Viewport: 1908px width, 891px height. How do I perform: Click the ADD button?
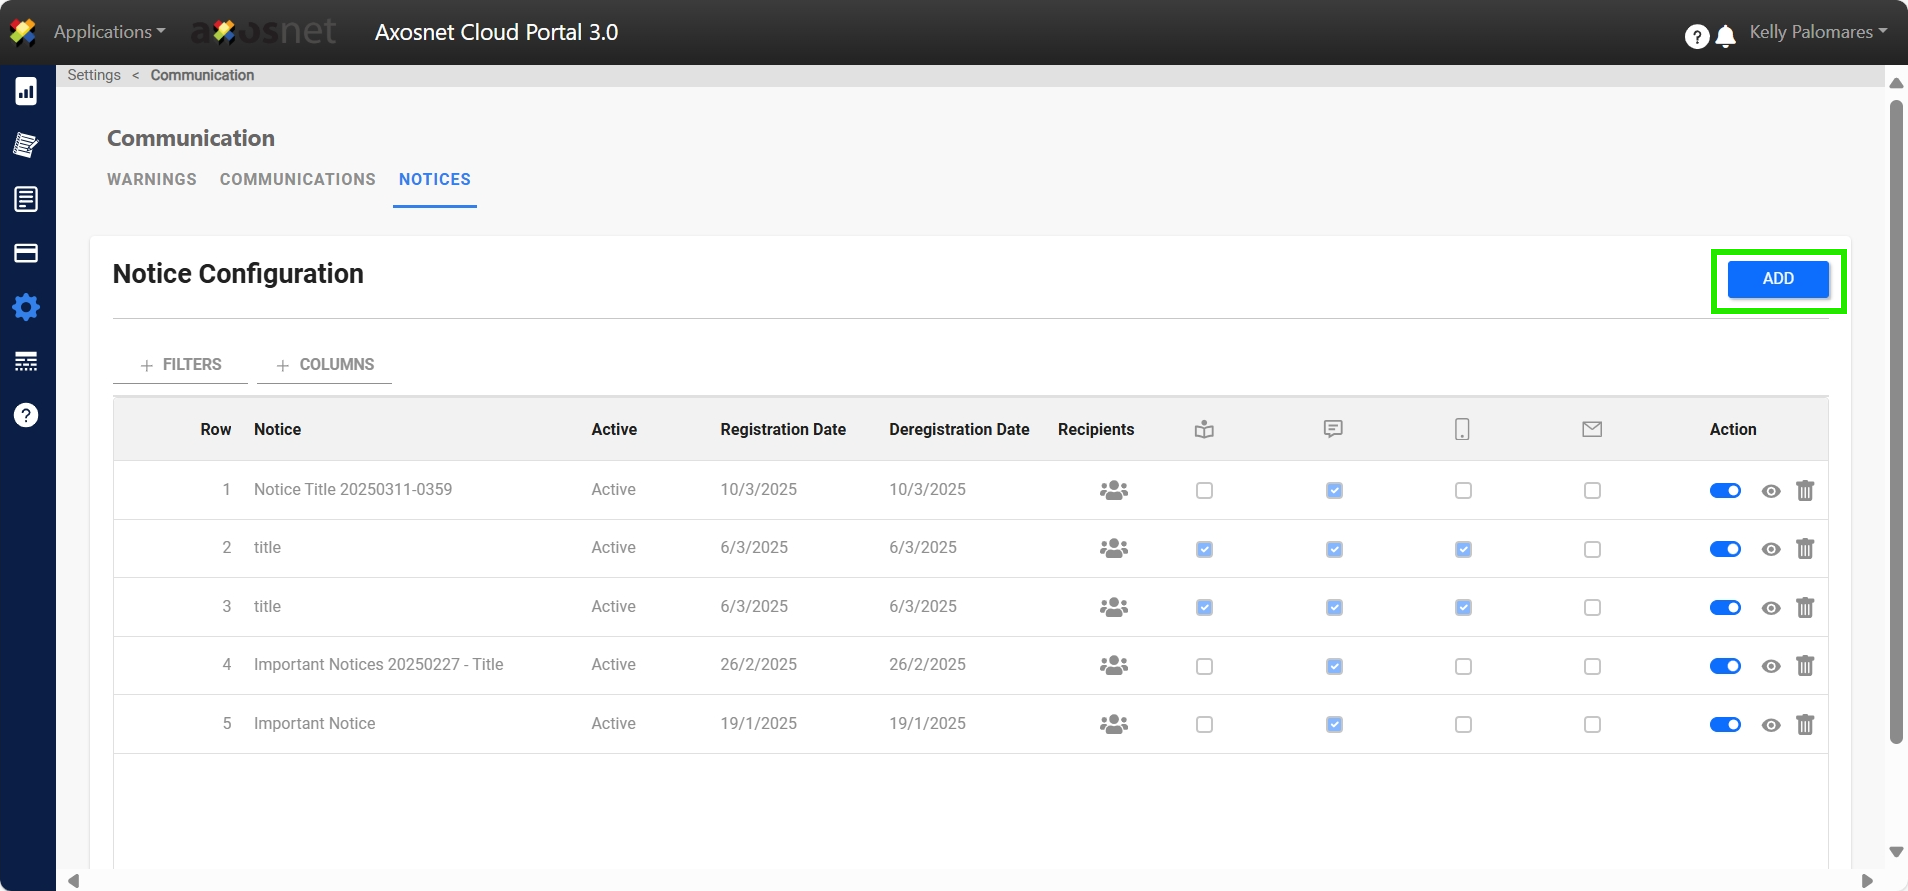(1777, 279)
